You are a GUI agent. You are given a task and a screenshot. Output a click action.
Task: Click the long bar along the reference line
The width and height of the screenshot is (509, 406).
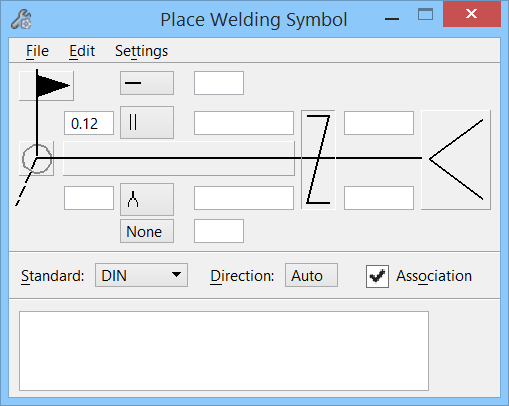click(x=179, y=159)
